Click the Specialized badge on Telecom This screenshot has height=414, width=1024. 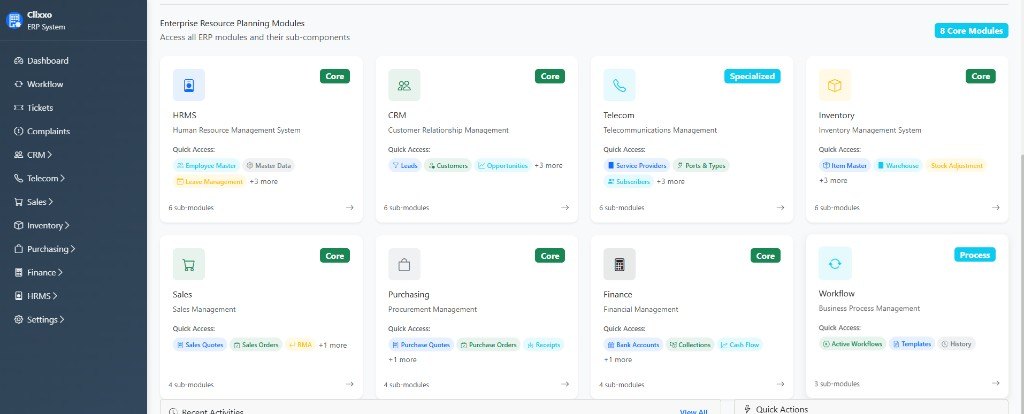[x=752, y=76]
